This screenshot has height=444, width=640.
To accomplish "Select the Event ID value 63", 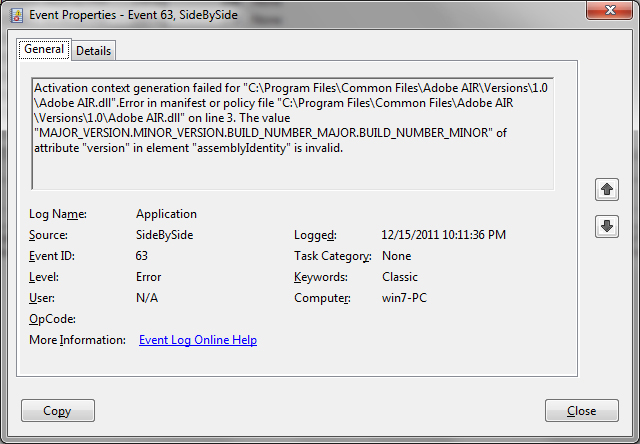I will click(142, 256).
